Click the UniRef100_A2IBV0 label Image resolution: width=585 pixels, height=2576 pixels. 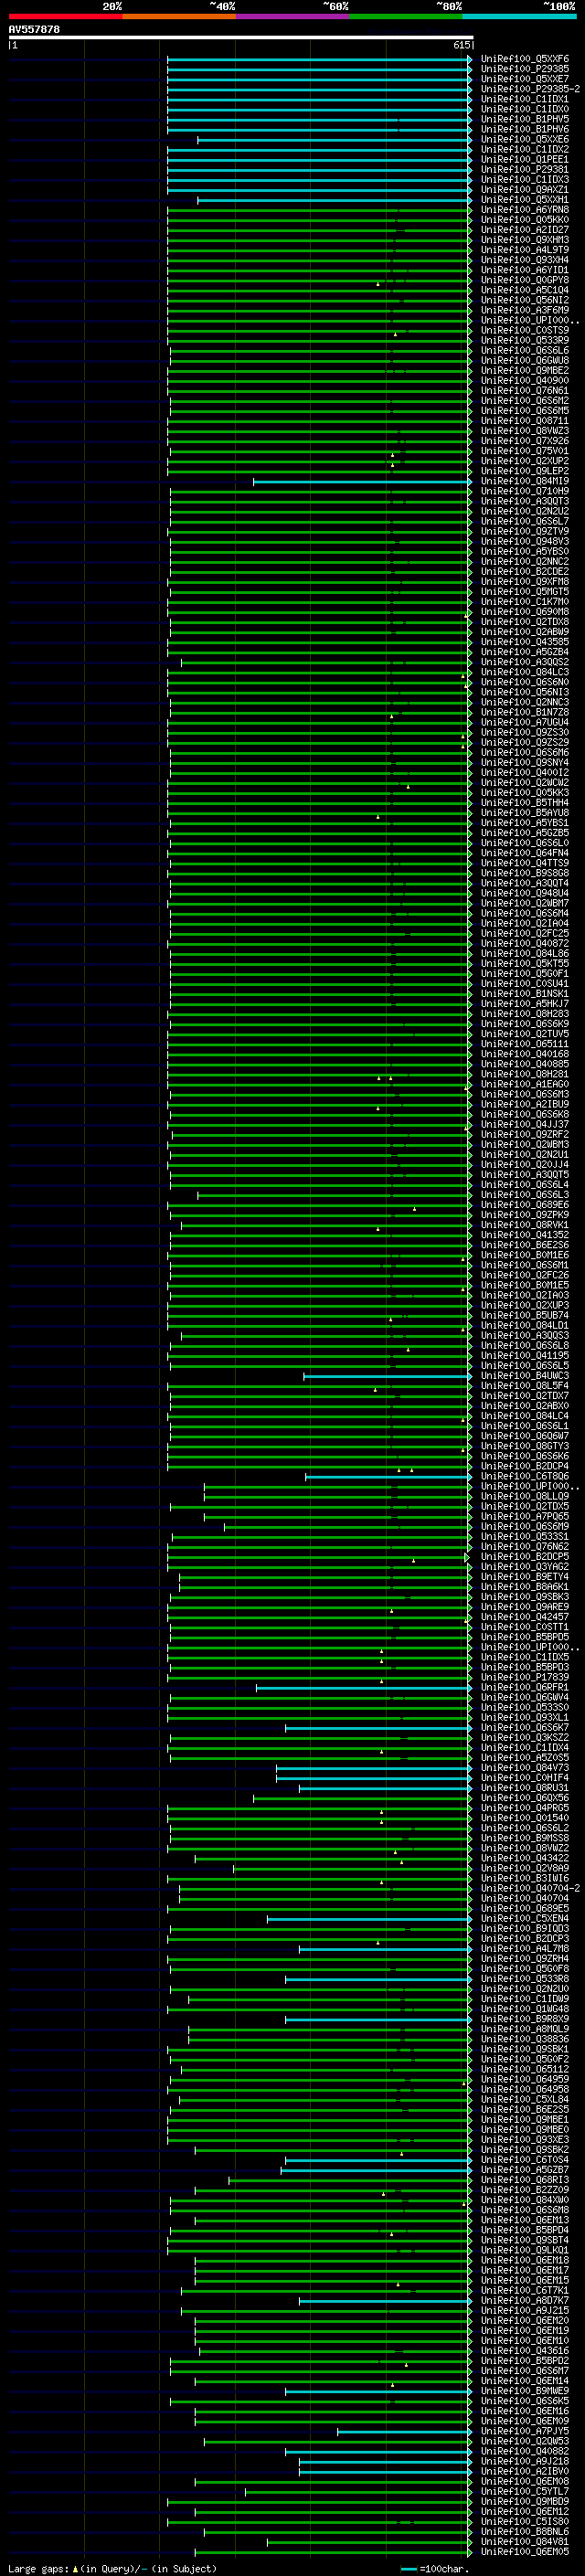coord(525,2471)
